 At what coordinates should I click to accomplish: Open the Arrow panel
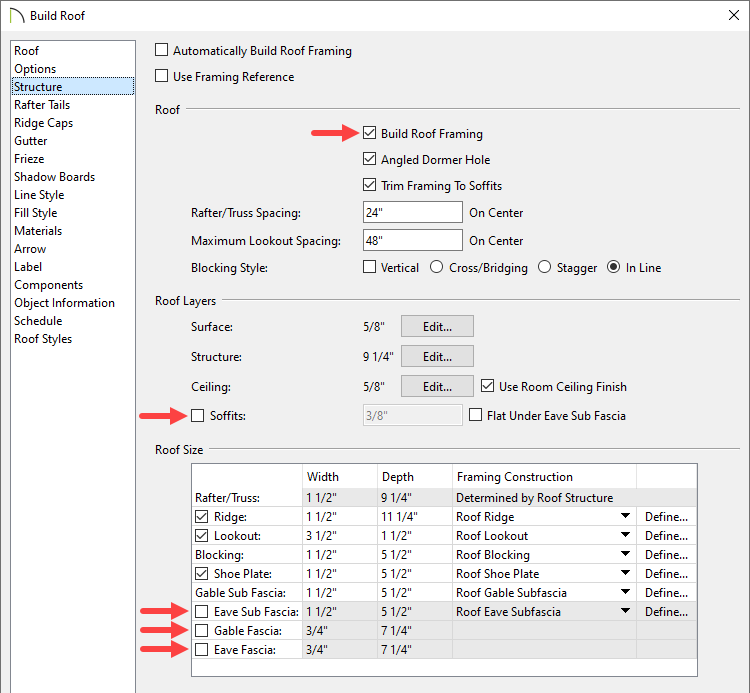(x=72, y=249)
